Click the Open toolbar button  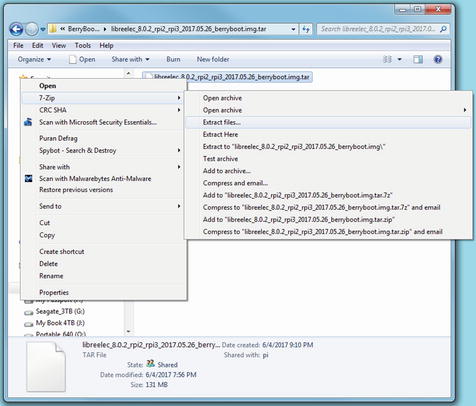pyautogui.click(x=82, y=59)
